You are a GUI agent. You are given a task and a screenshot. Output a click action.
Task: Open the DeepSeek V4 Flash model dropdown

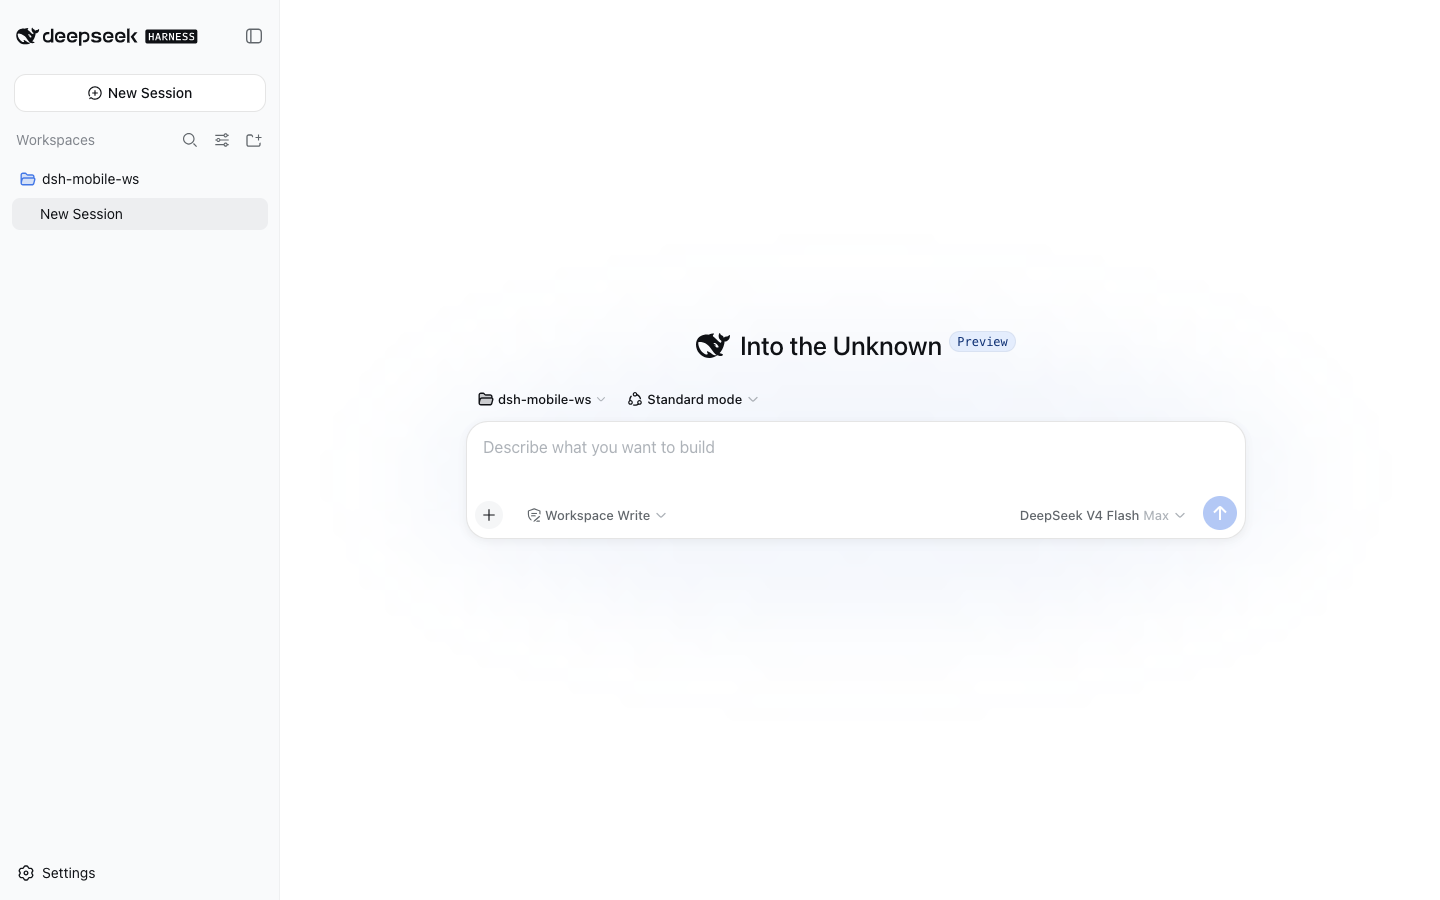1102,515
